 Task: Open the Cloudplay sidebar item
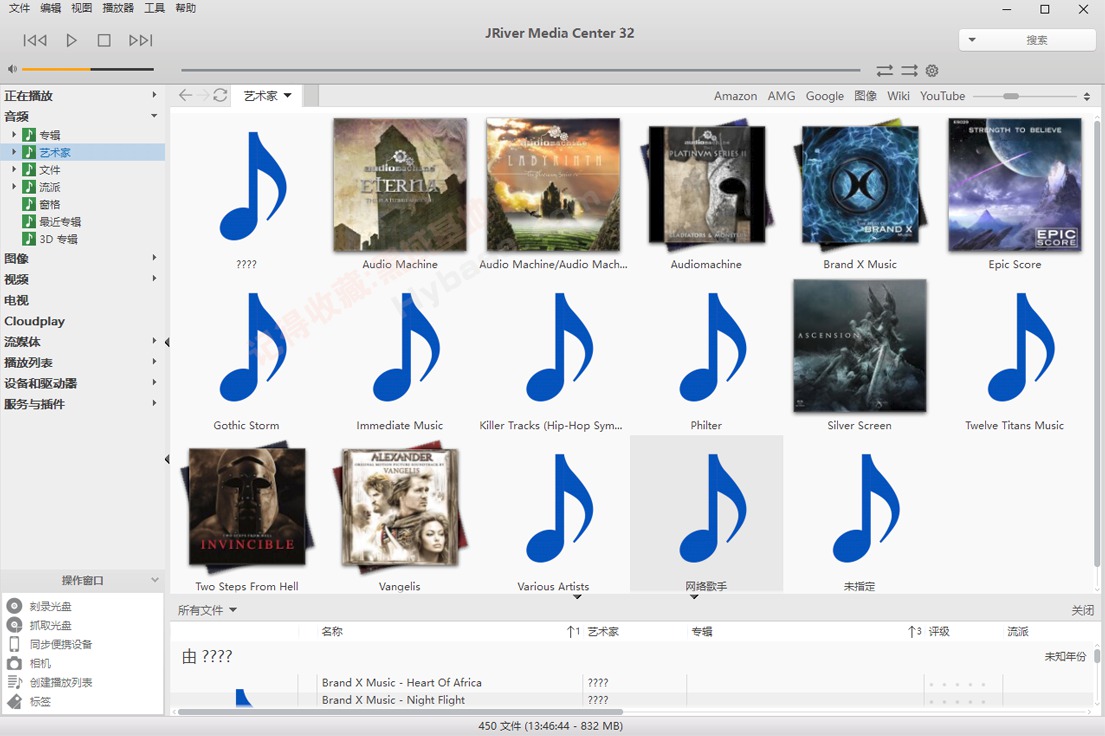pos(35,321)
